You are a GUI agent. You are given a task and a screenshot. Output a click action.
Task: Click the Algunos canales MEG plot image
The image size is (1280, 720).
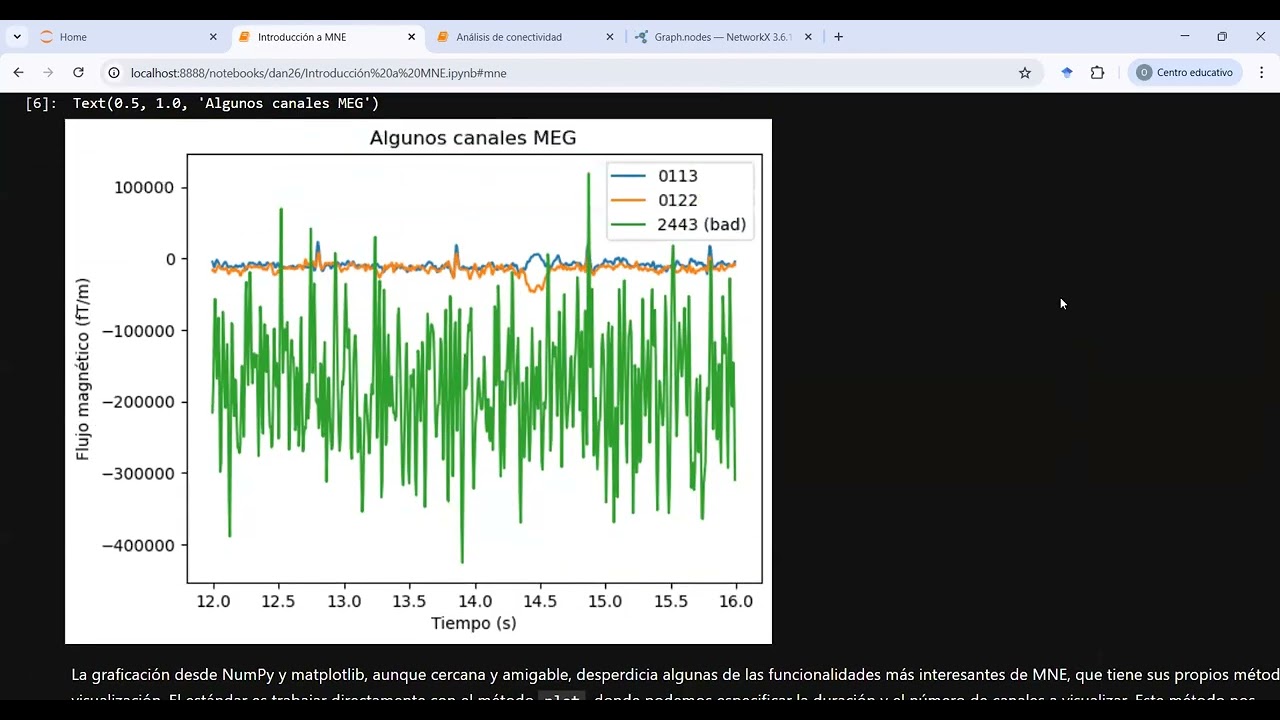(418, 381)
